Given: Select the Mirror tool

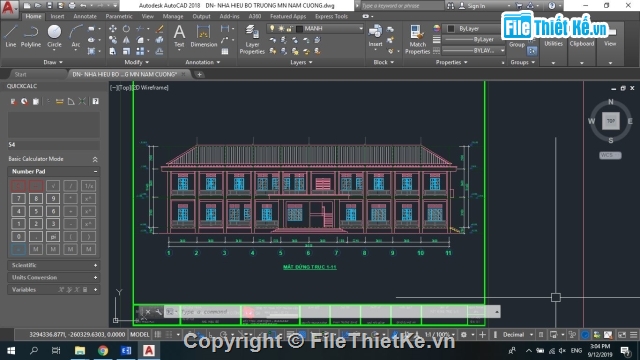Looking at the screenshot, I should 127,40.
